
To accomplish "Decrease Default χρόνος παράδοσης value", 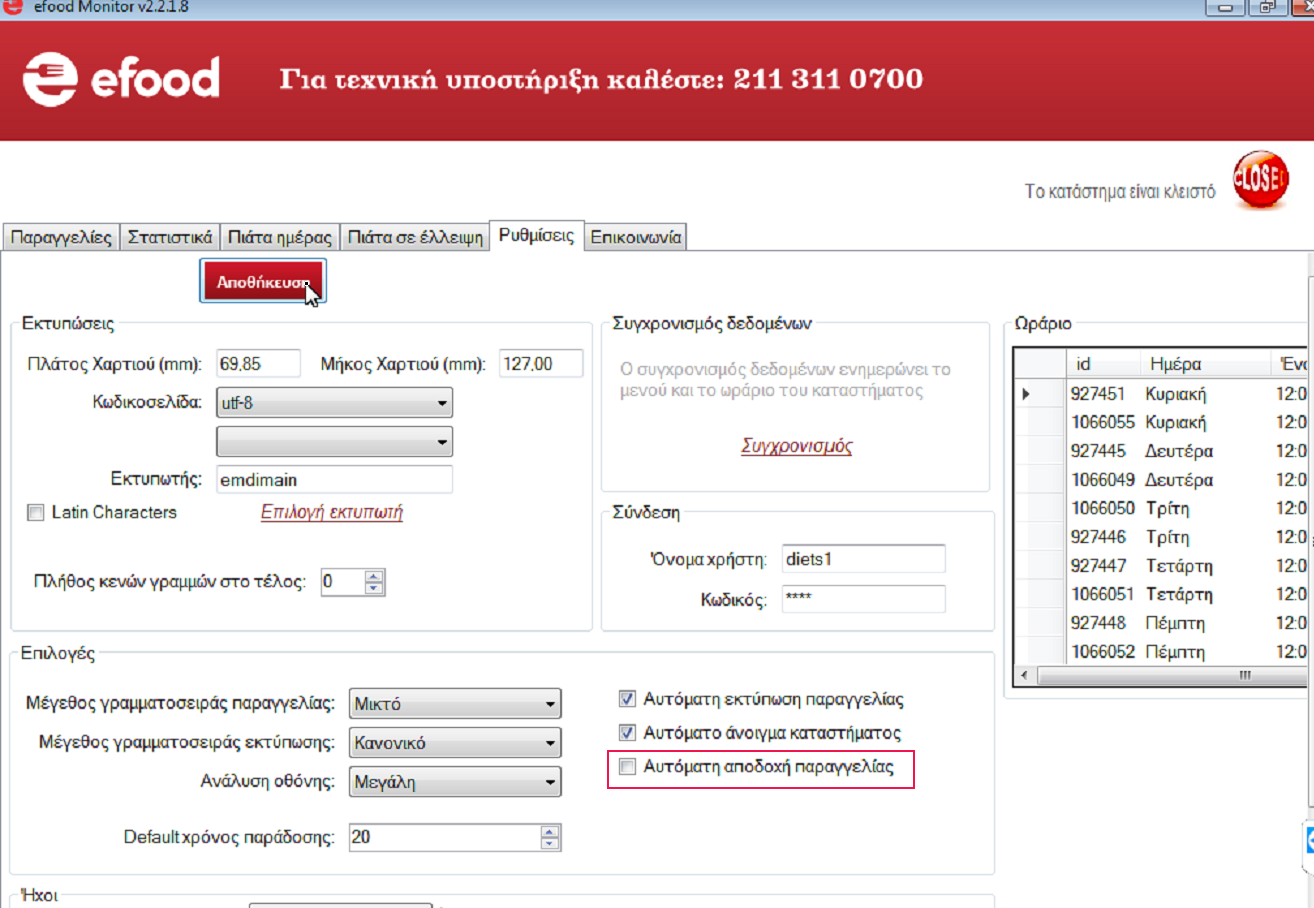I will coord(549,843).
